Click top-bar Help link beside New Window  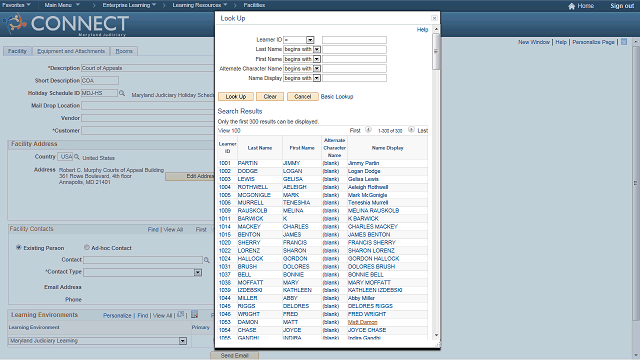pos(561,42)
